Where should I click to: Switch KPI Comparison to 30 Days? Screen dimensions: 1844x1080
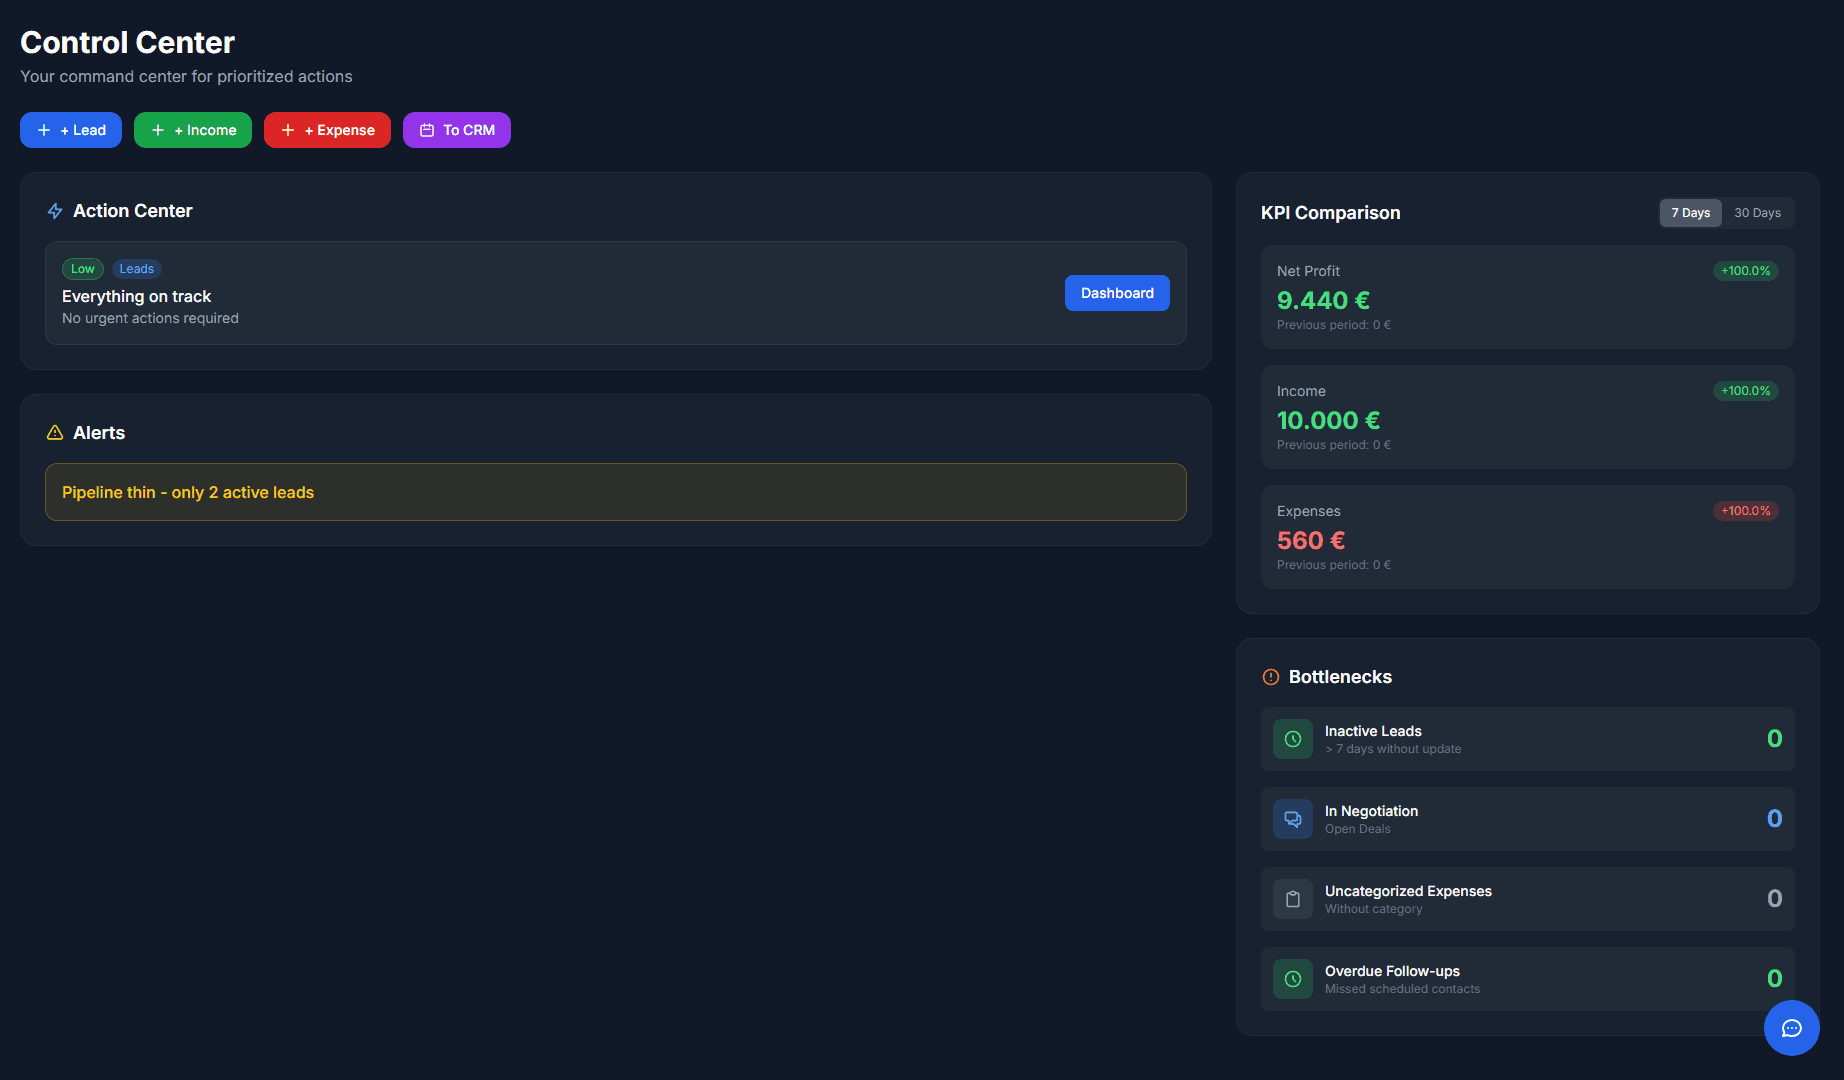coord(1758,212)
